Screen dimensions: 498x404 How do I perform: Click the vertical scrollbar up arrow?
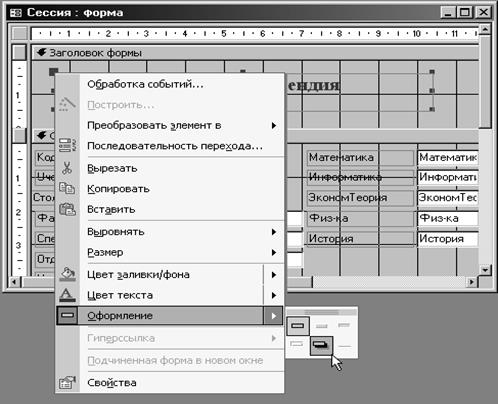click(x=485, y=29)
